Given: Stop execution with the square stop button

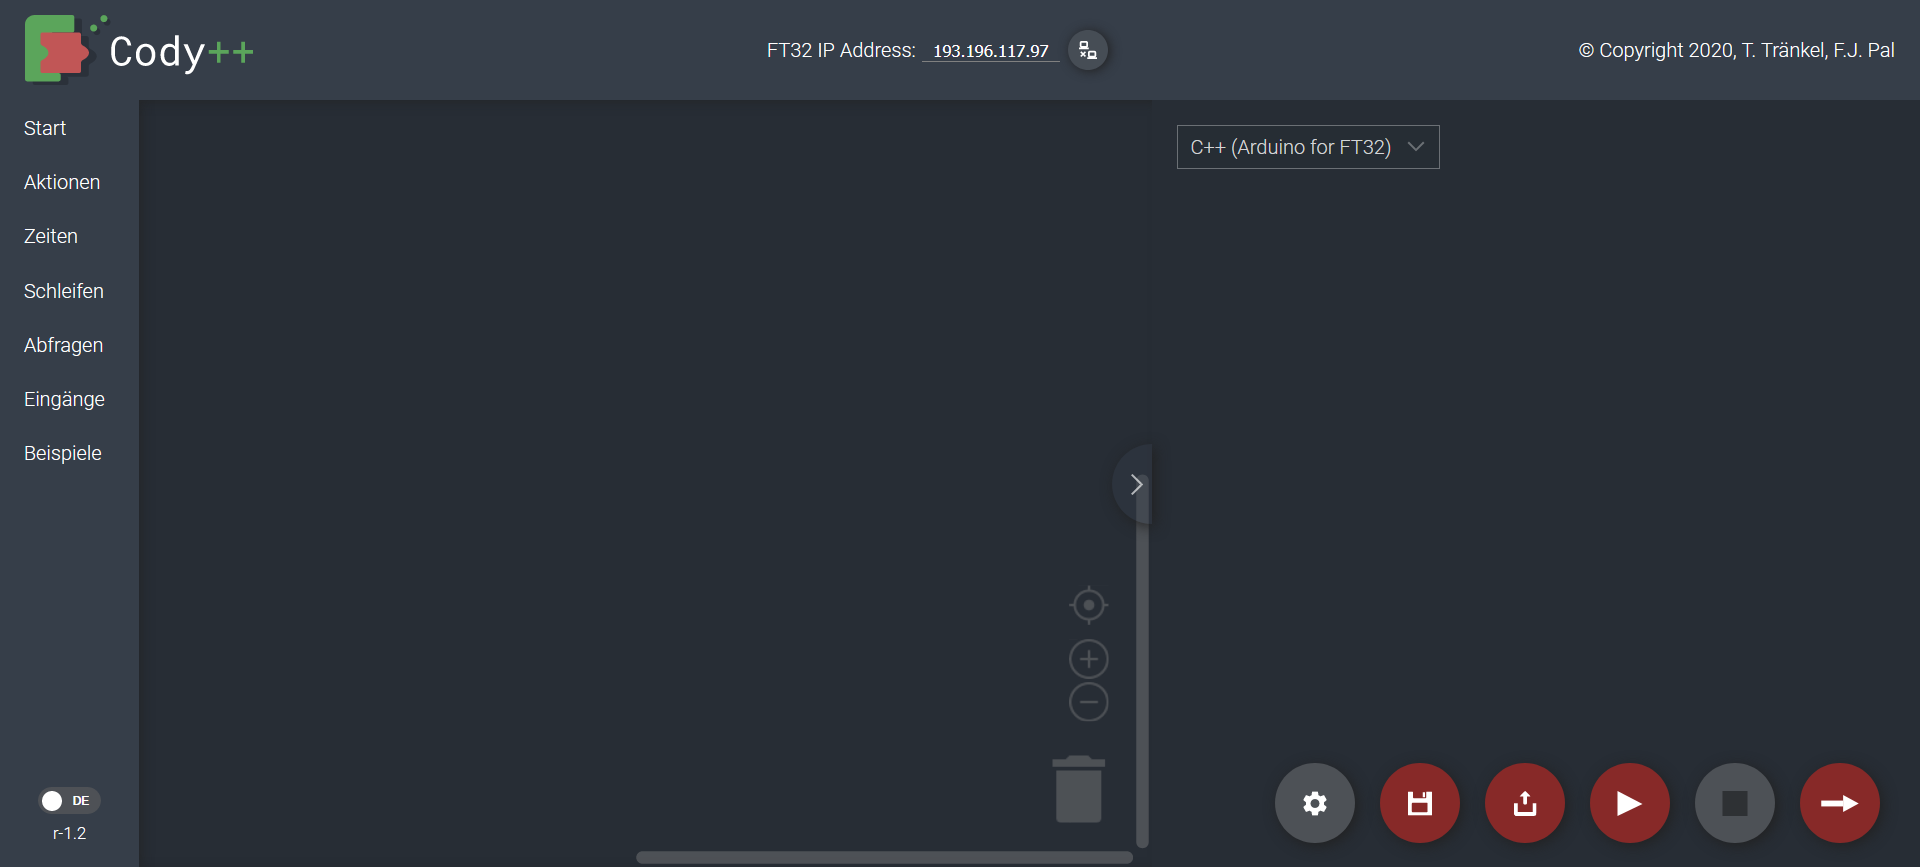Looking at the screenshot, I should pos(1735,803).
